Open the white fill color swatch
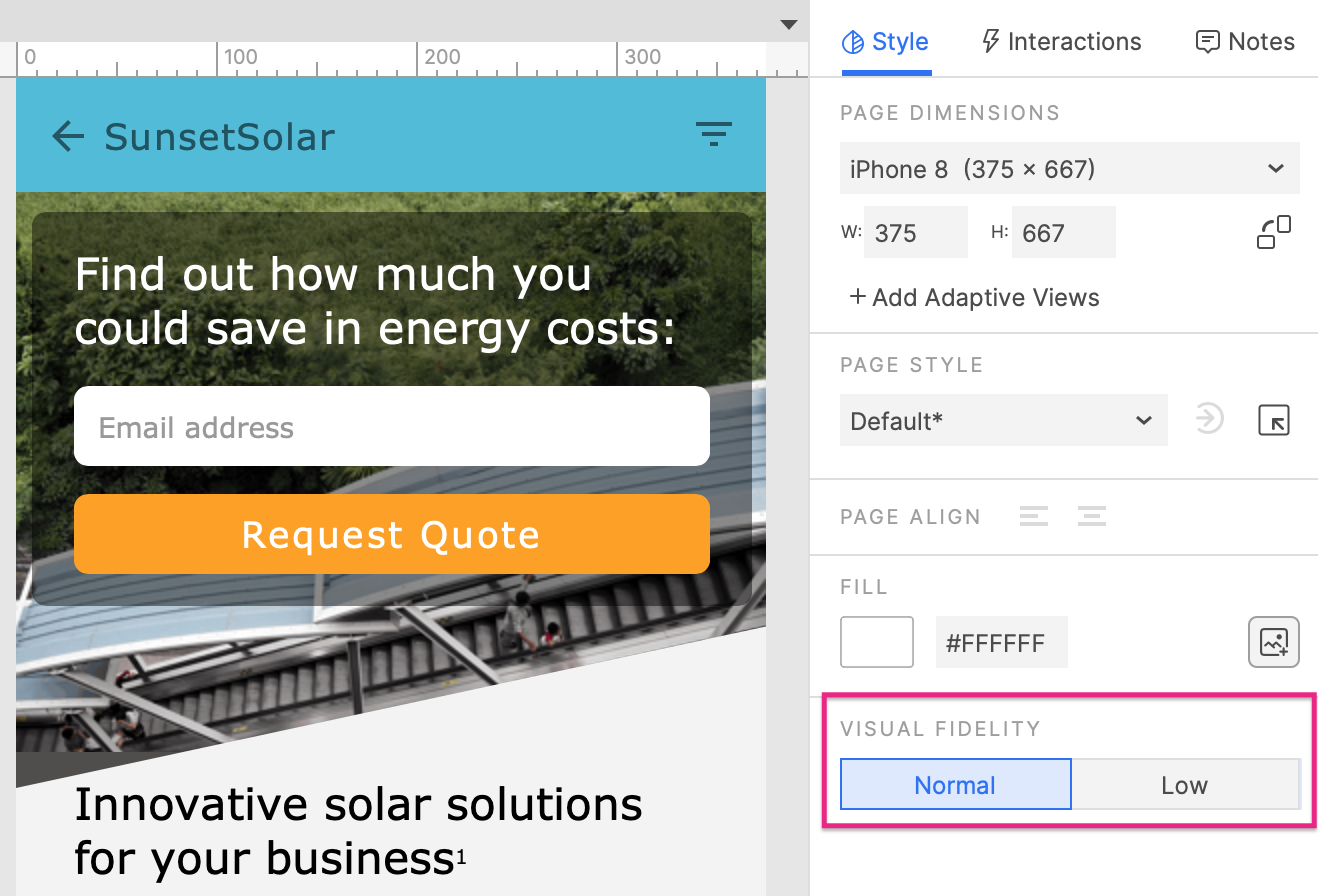1318x896 pixels. tap(877, 642)
